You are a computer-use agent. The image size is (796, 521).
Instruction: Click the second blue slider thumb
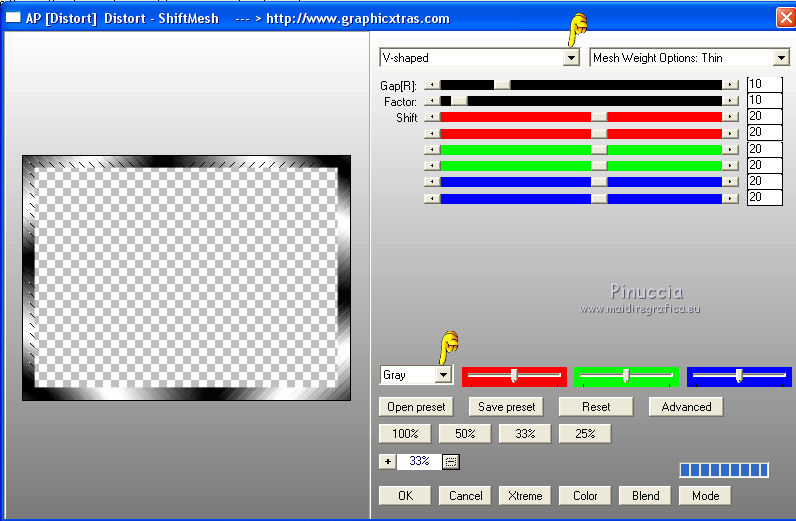pos(599,198)
